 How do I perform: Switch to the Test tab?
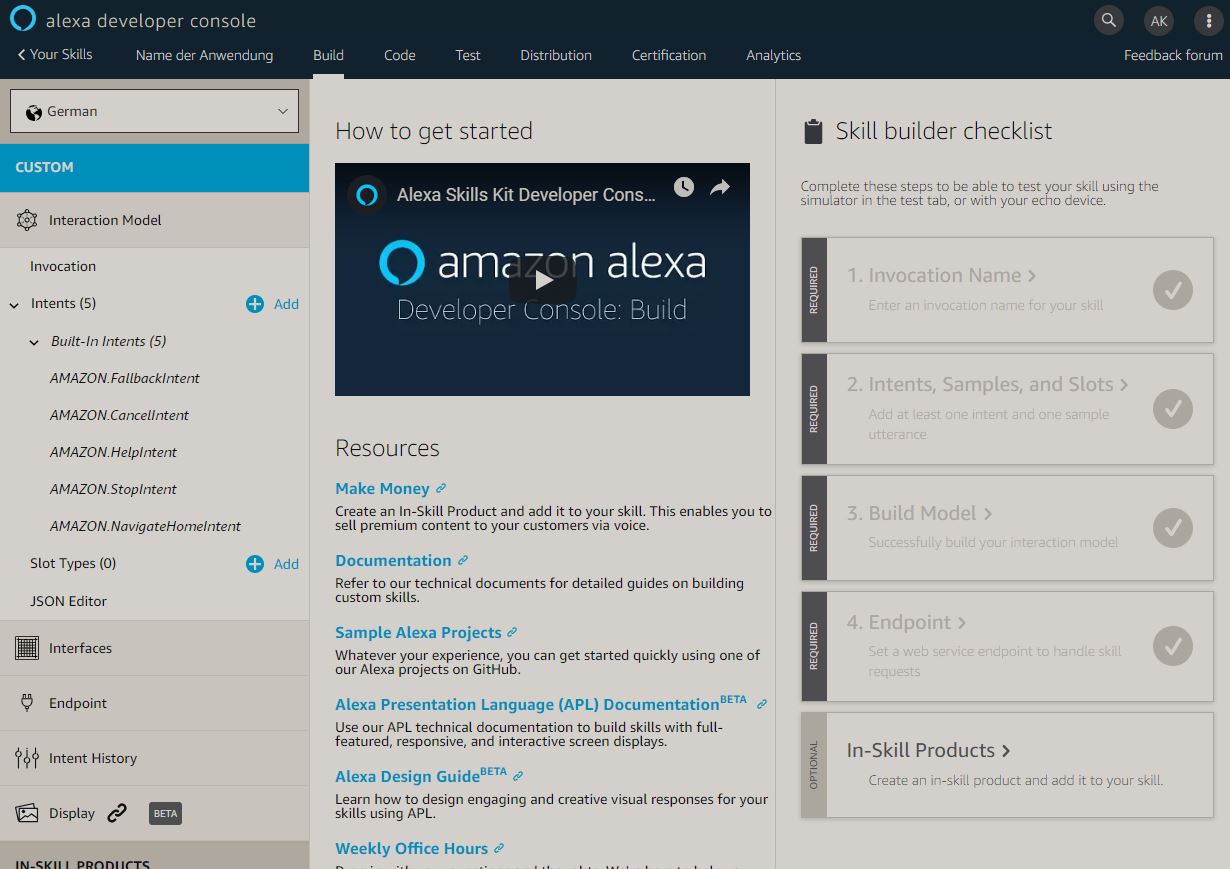point(468,55)
